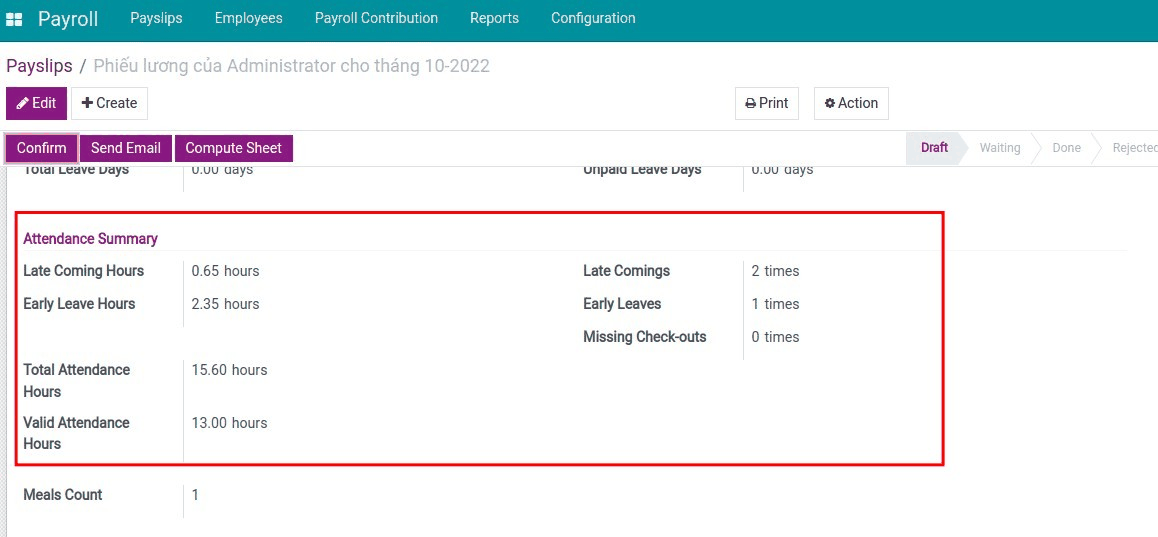Click the Create button
Viewport: 1158px width, 537px height.
click(109, 103)
